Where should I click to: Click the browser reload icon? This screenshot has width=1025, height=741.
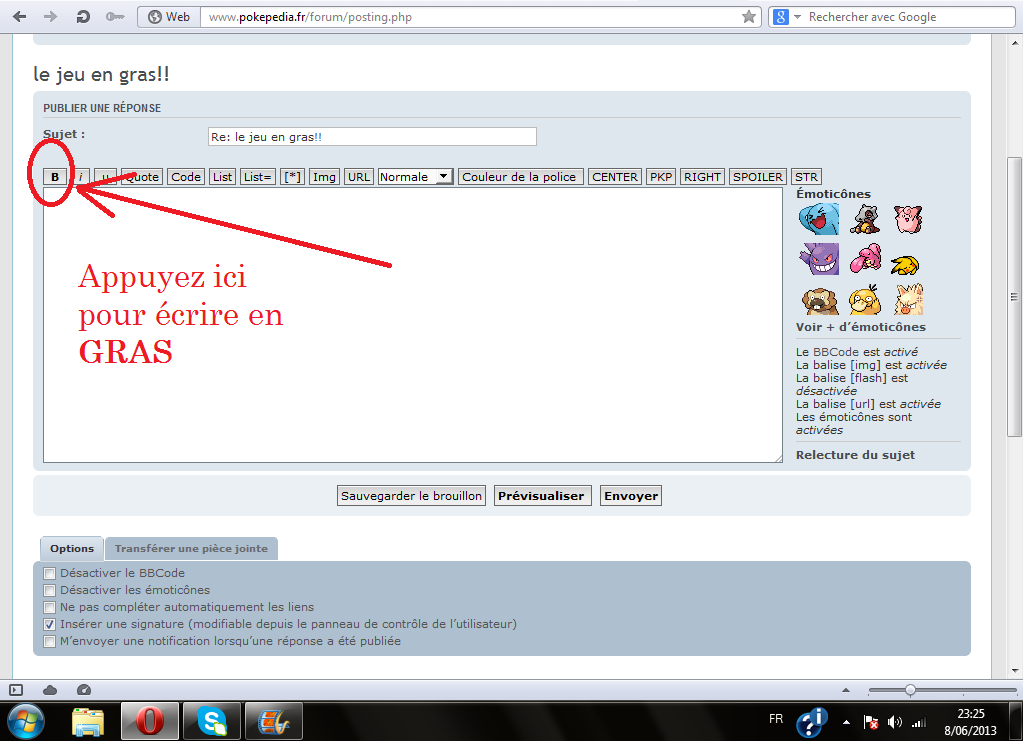tap(82, 17)
